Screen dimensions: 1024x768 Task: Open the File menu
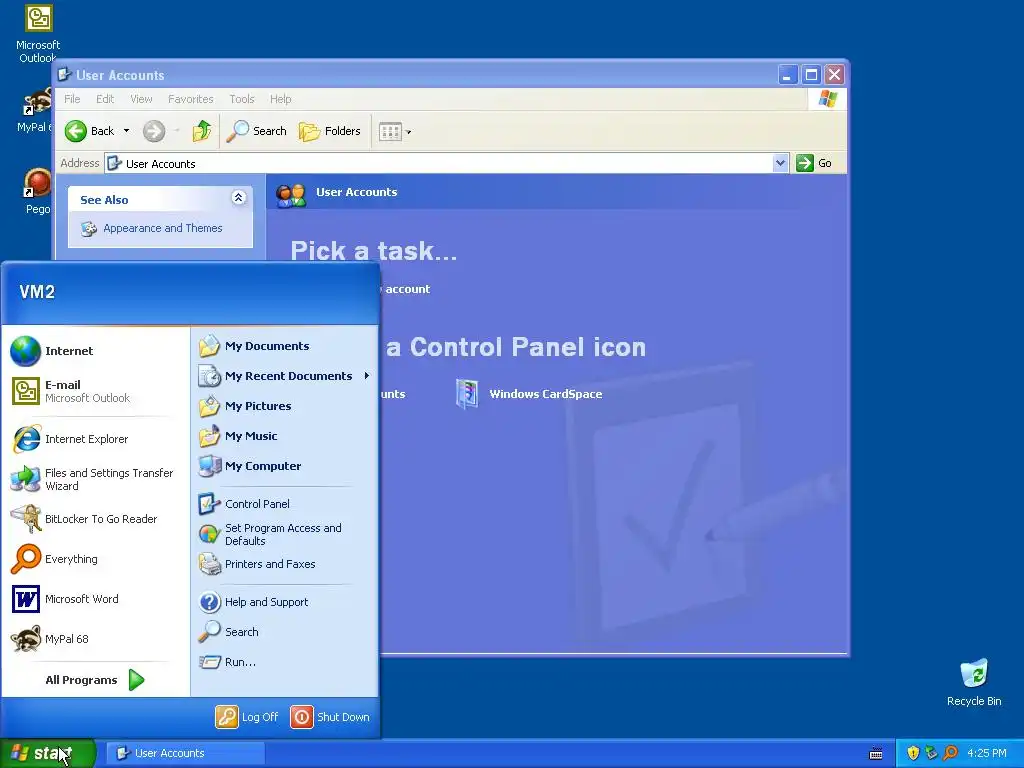[x=72, y=99]
